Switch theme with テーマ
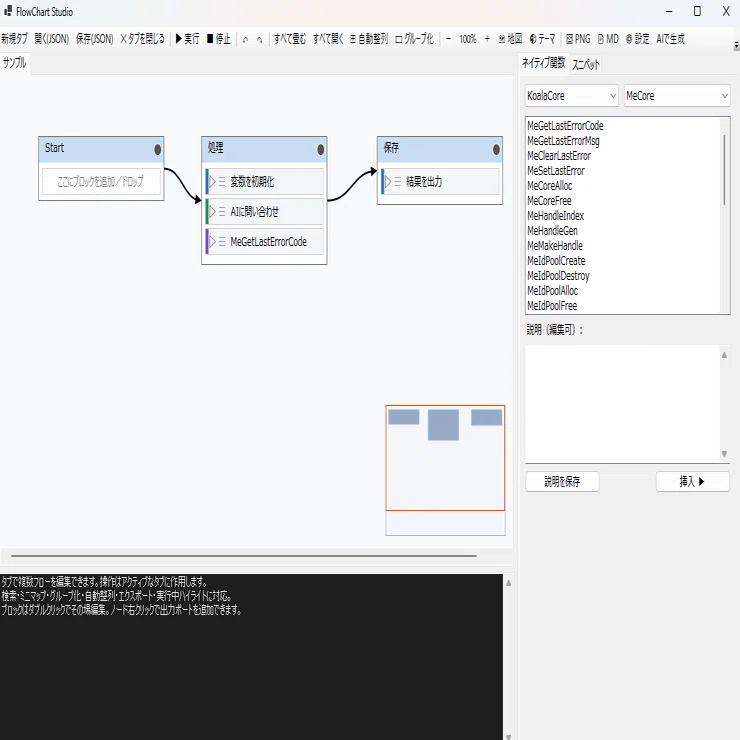 (x=542, y=39)
